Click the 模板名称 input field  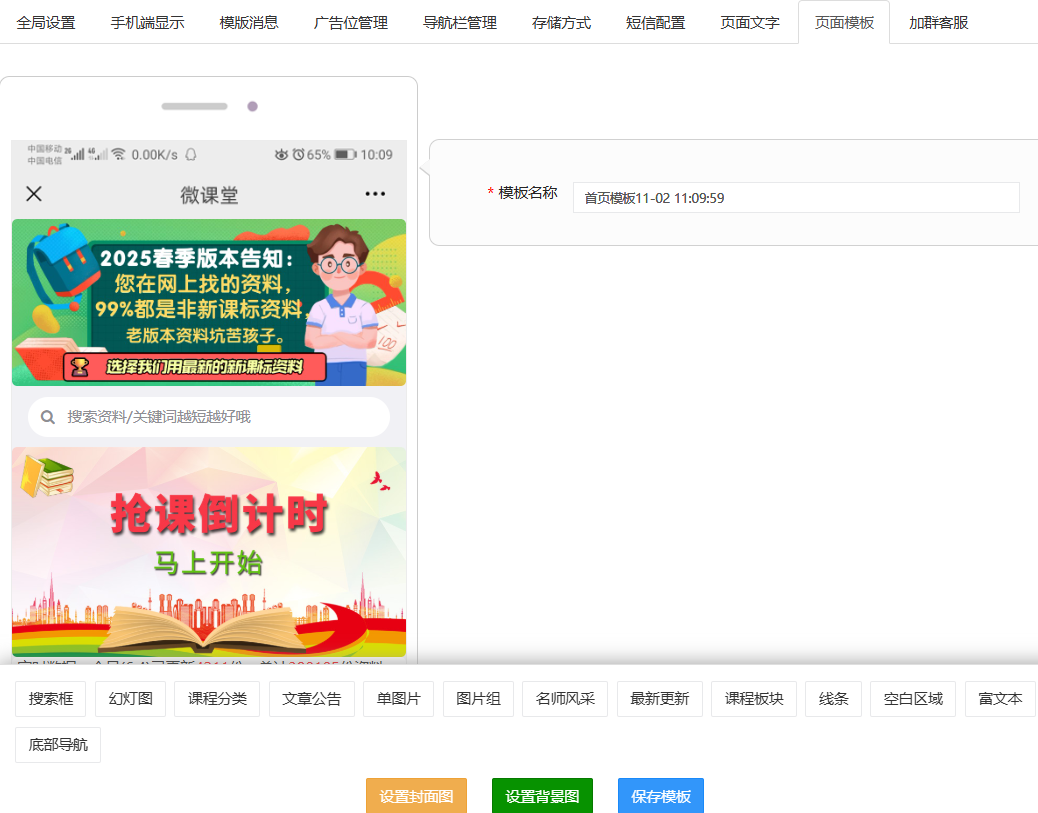click(x=795, y=198)
